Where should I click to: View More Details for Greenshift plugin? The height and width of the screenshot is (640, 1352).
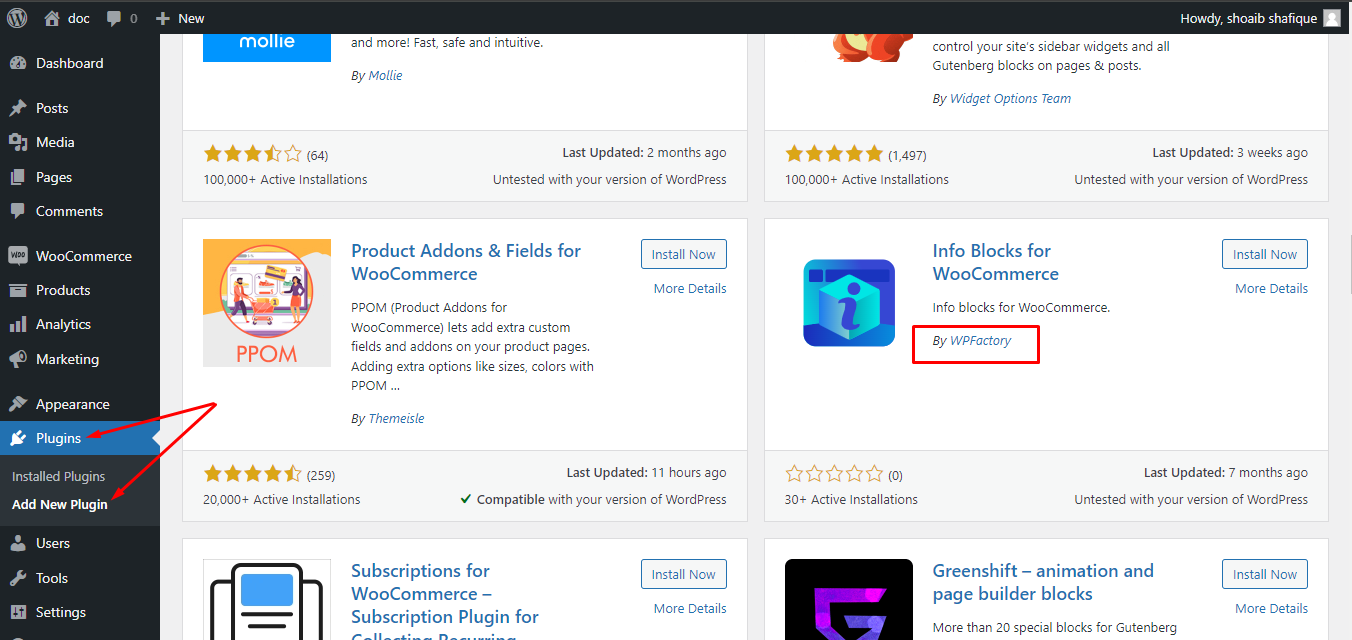1271,608
